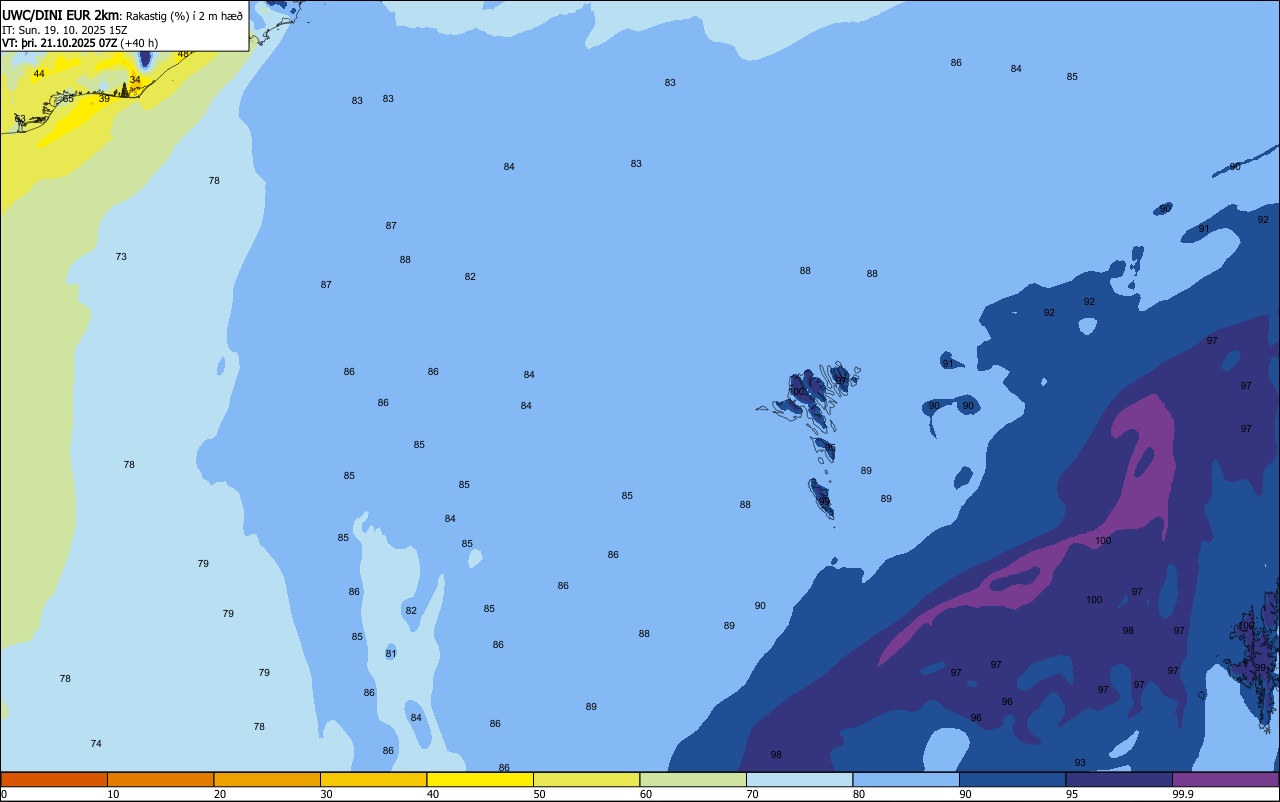This screenshot has height=802, width=1280.
Task: Click the value 48 beside the title box
Action: coord(183,54)
